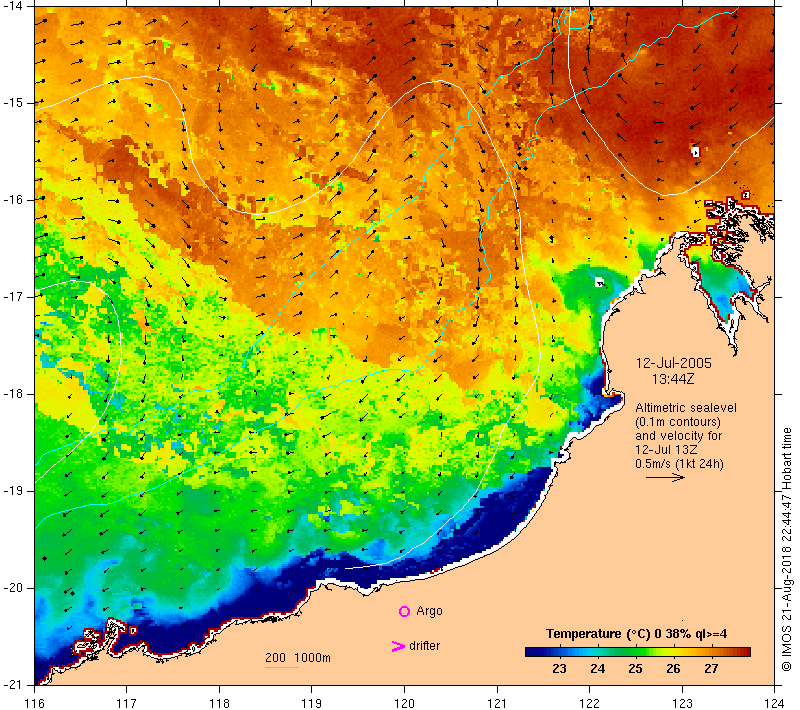
Task: Click the '119' longitude axis label
Action: (x=312, y=703)
